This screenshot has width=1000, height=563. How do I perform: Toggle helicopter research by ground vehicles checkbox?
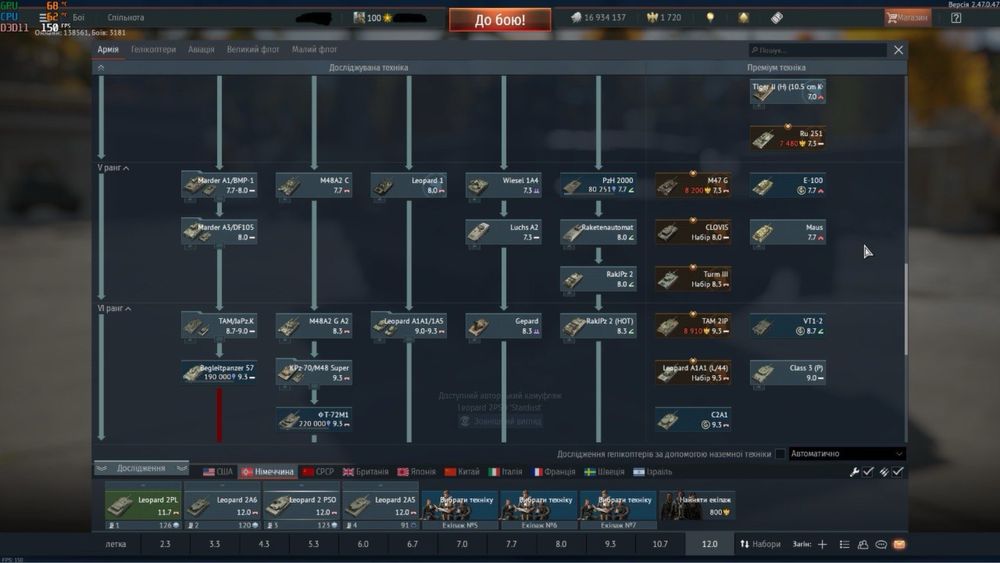[780, 454]
